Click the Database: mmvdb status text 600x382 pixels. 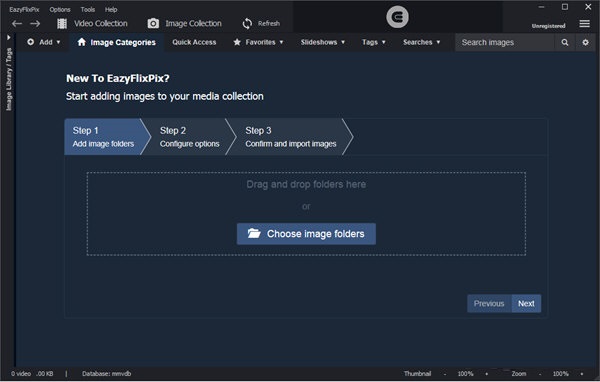pos(106,374)
